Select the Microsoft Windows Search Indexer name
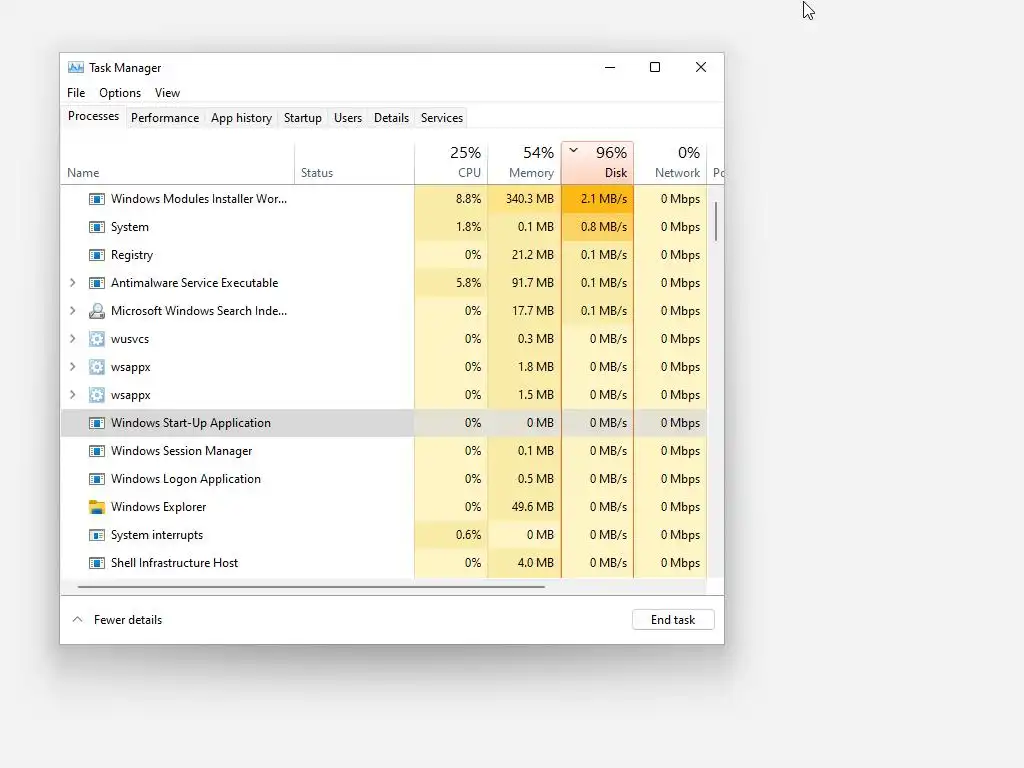This screenshot has width=1024, height=768. 199,311
